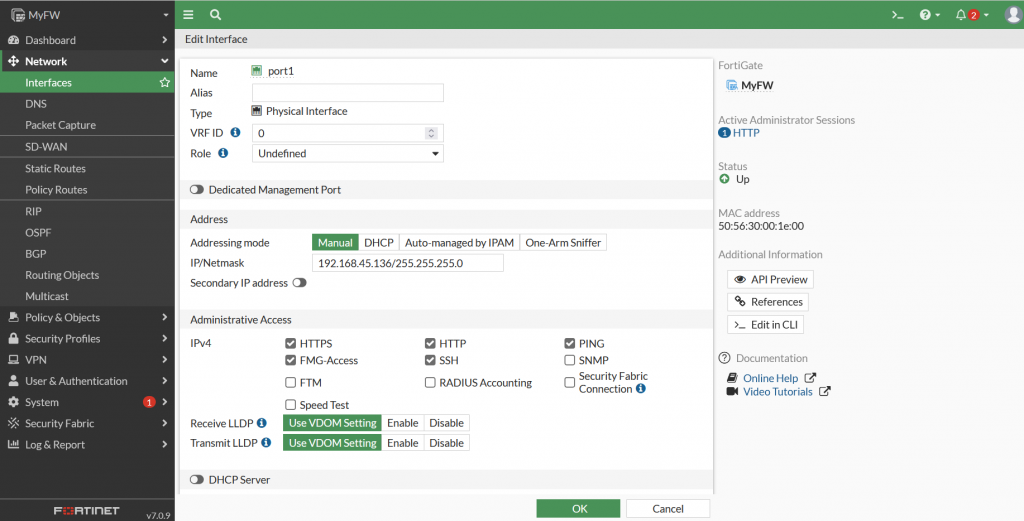The height and width of the screenshot is (521, 1024).
Task: Uncheck the HTTP checkbox
Action: coord(430,343)
